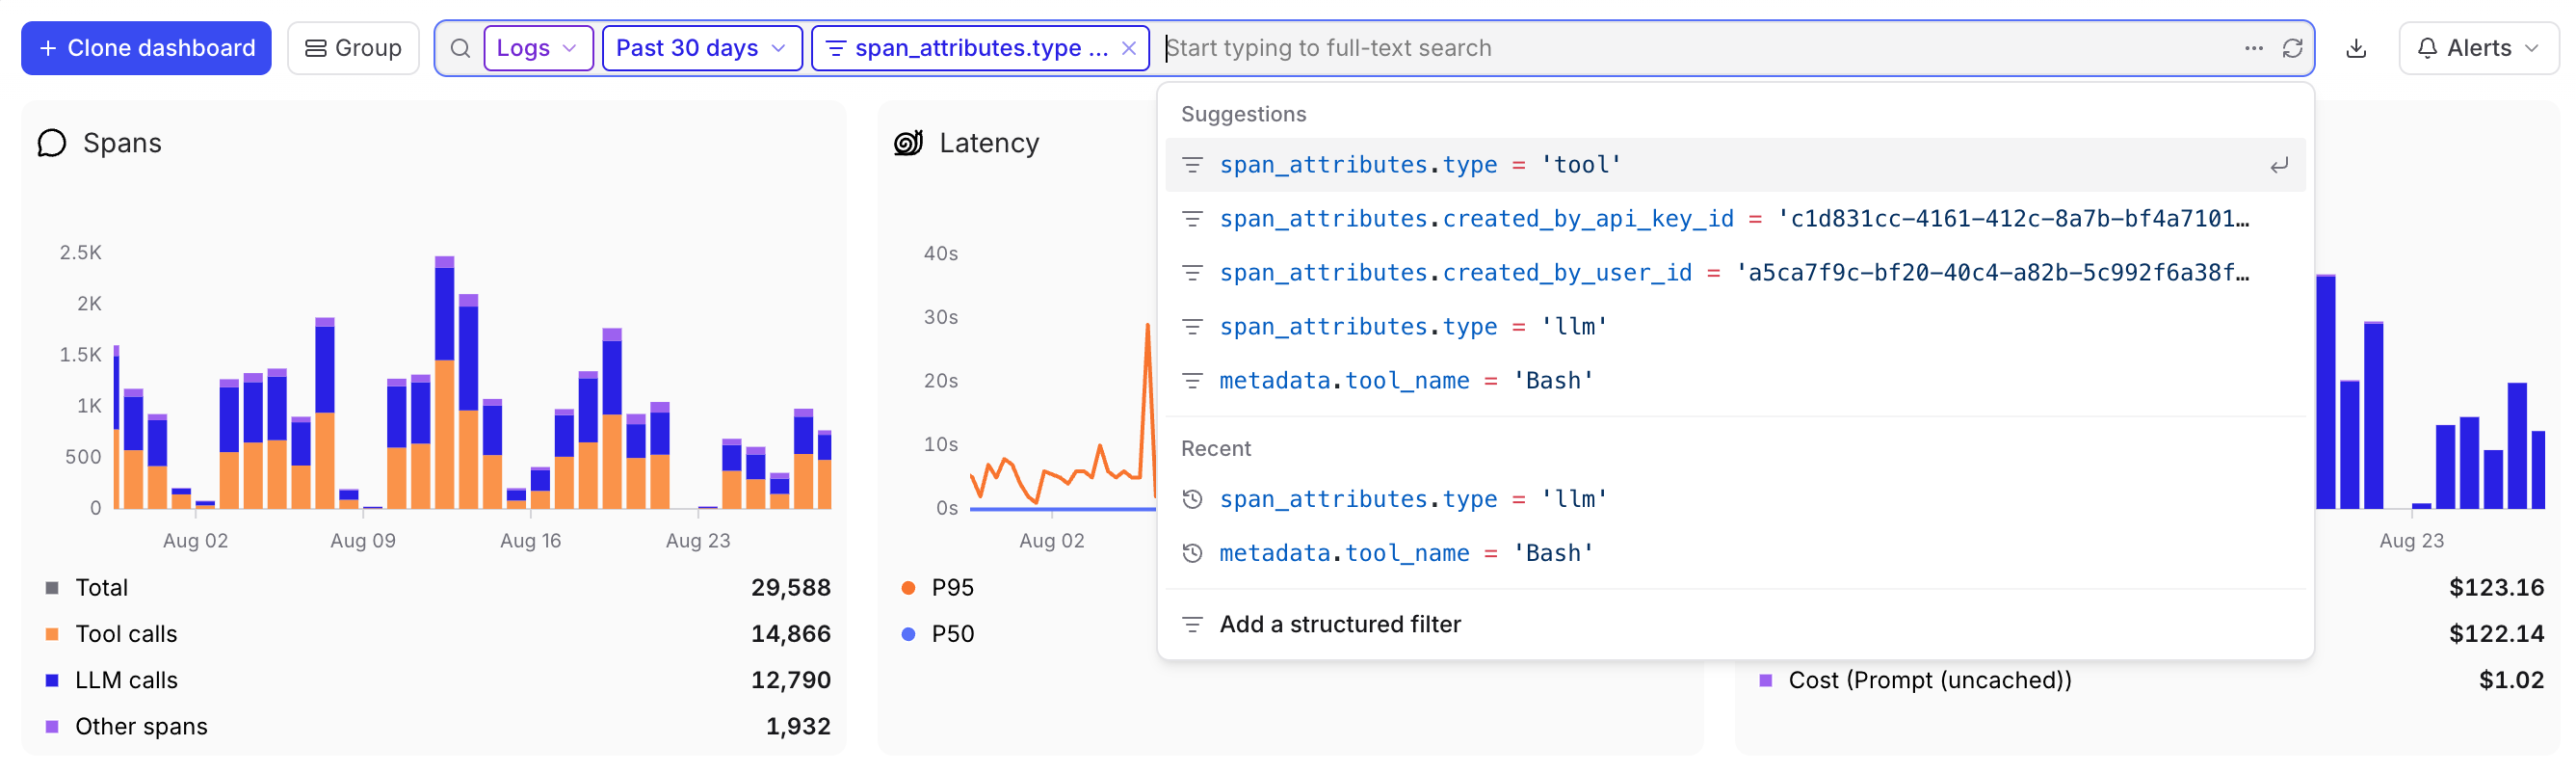Click the P95 latency spike line
The image size is (2576, 773).
click(x=1148, y=400)
